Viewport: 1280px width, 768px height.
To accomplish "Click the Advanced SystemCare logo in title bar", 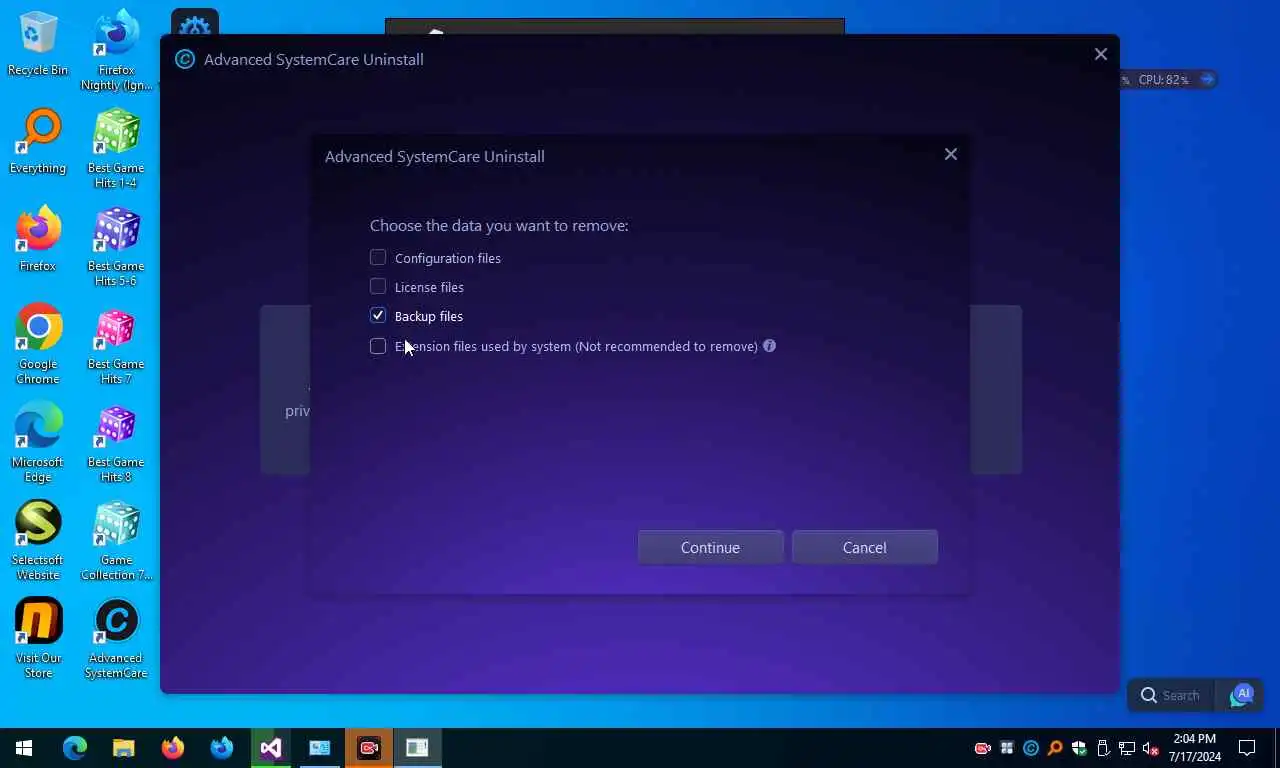I will point(184,59).
